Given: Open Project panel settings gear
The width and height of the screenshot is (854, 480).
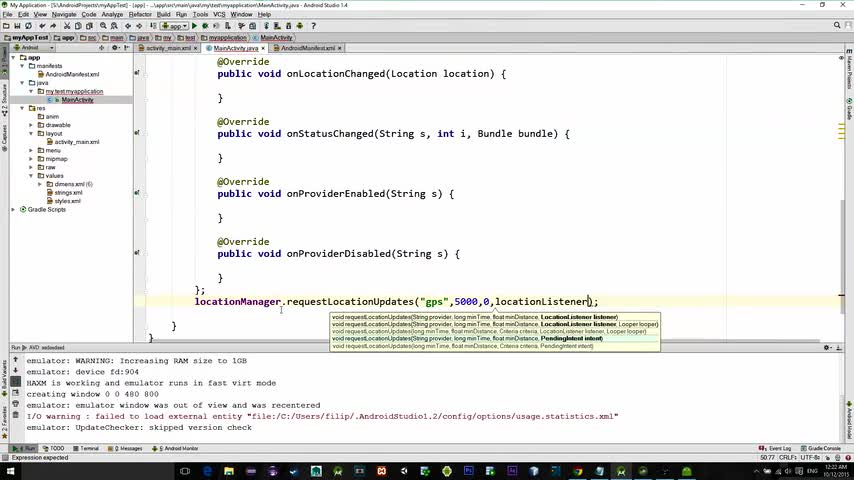Looking at the screenshot, I should [x=115, y=48].
